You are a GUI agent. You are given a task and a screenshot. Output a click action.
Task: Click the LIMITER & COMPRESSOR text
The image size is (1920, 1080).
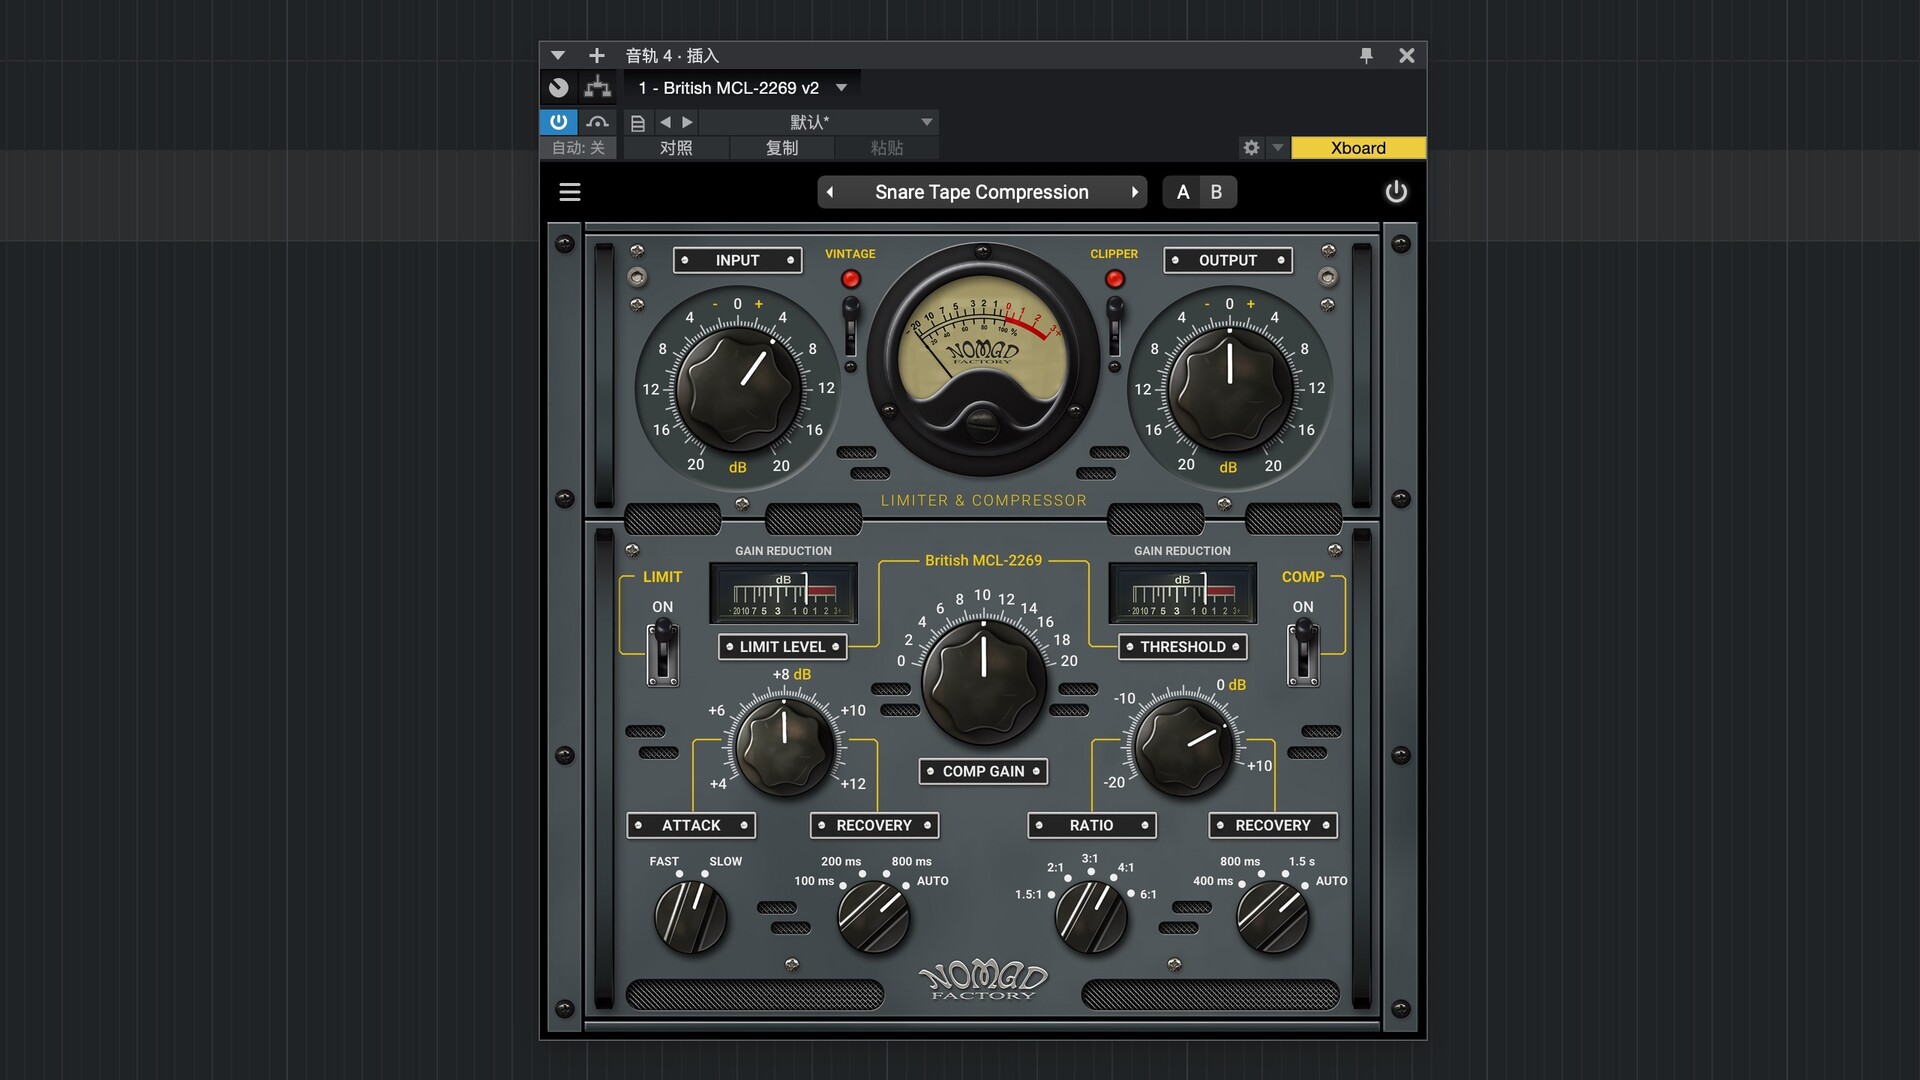point(983,500)
